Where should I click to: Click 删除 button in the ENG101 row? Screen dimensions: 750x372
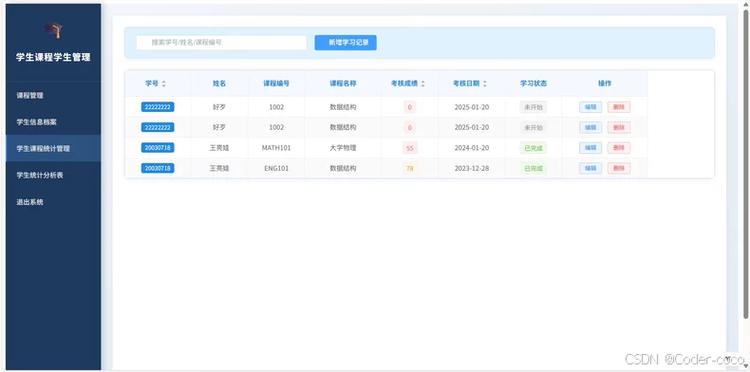point(619,168)
